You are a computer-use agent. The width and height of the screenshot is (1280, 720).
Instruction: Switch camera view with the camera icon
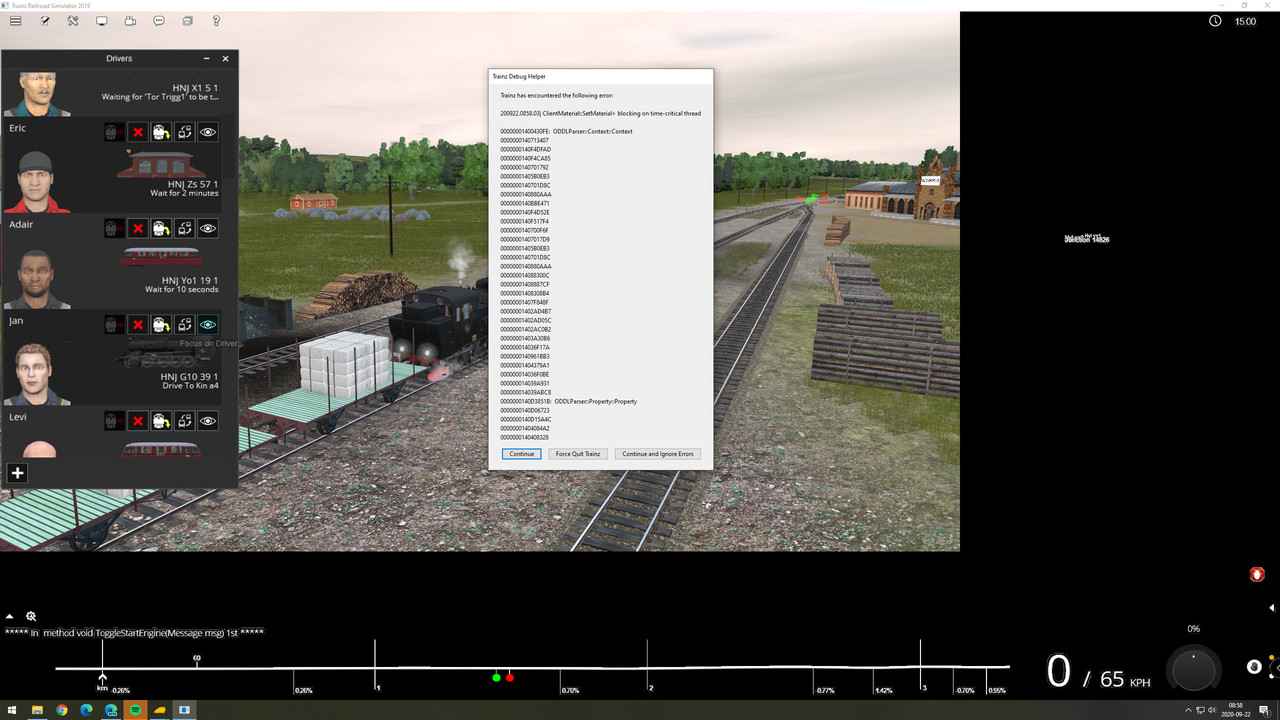129,20
